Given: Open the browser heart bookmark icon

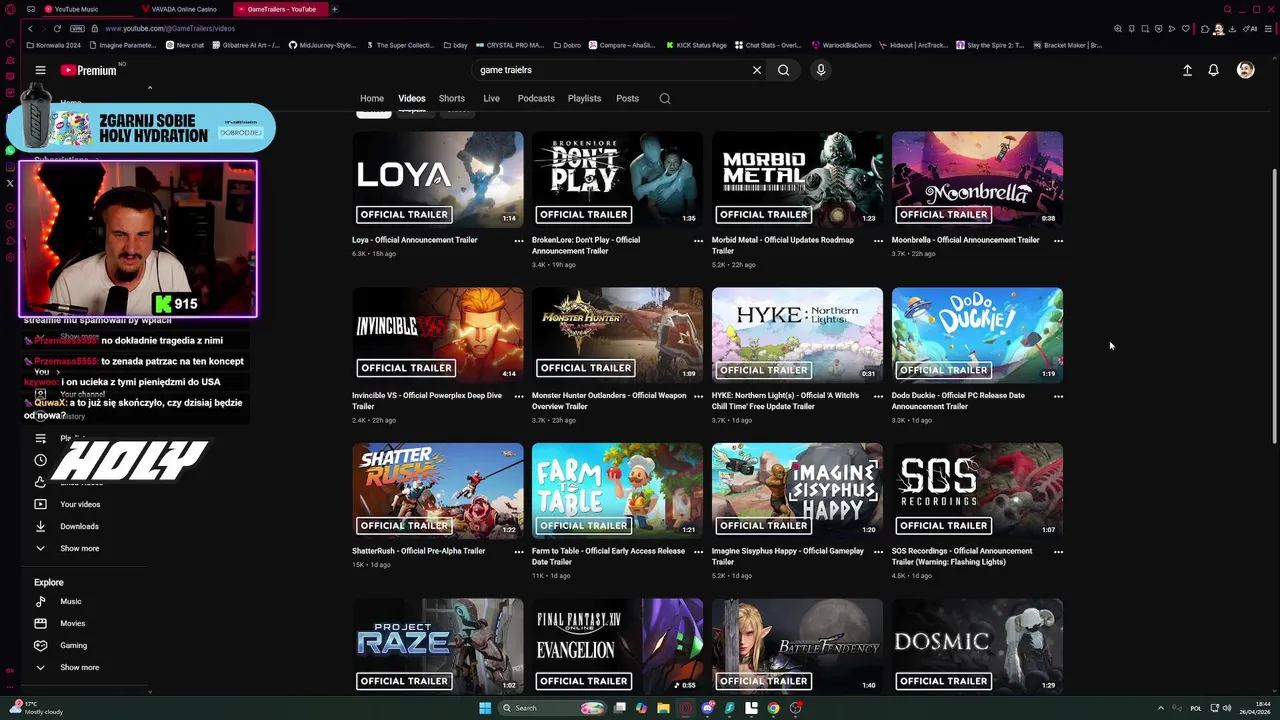Looking at the screenshot, I should 1185,28.
